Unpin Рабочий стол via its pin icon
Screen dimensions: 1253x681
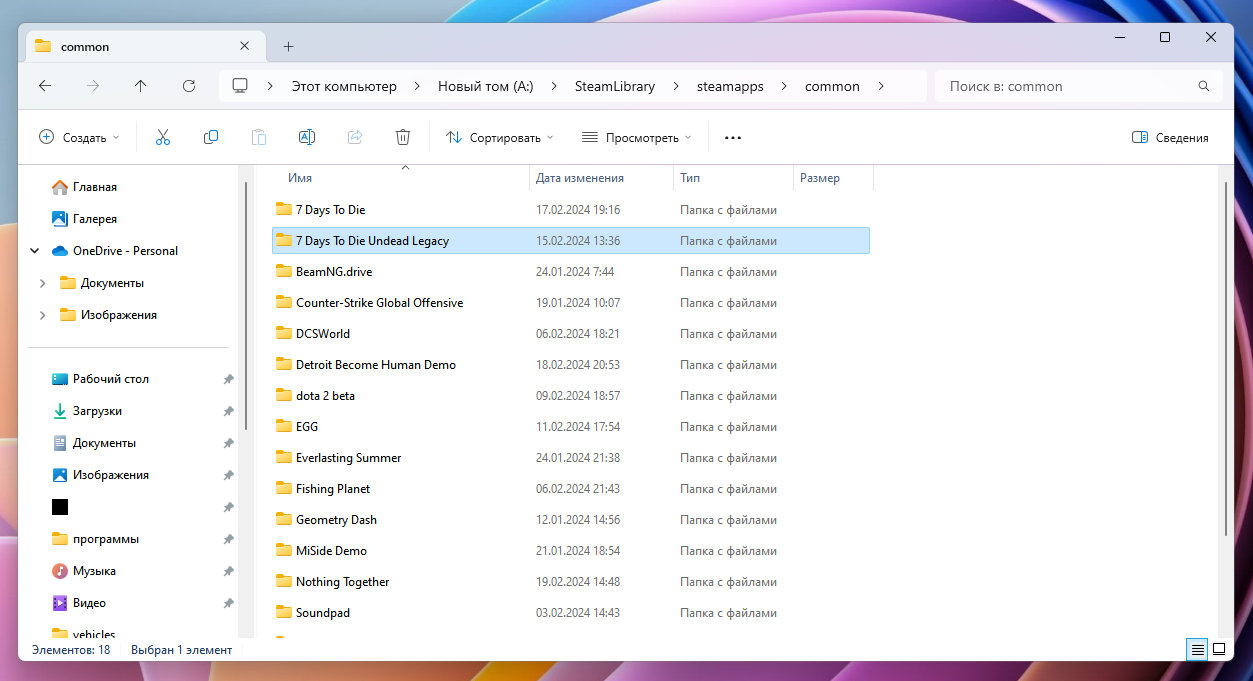[x=229, y=379]
